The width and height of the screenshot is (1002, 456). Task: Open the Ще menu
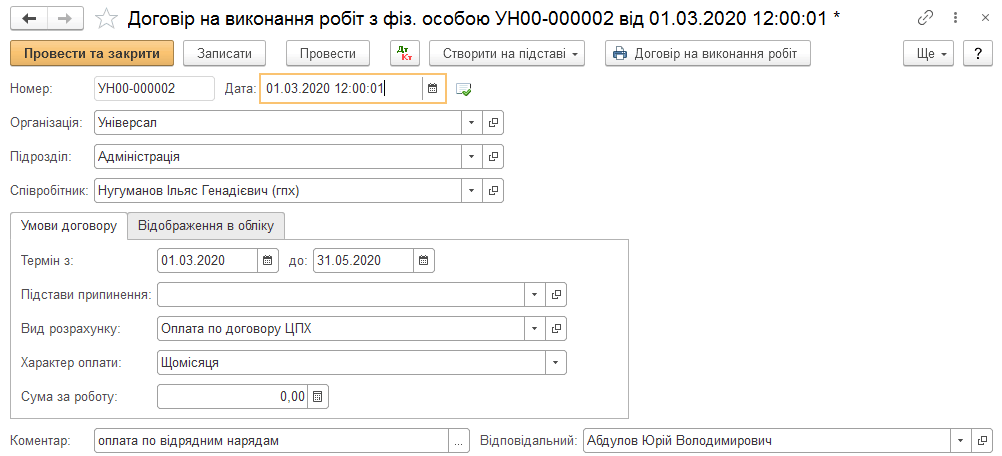[x=929, y=54]
